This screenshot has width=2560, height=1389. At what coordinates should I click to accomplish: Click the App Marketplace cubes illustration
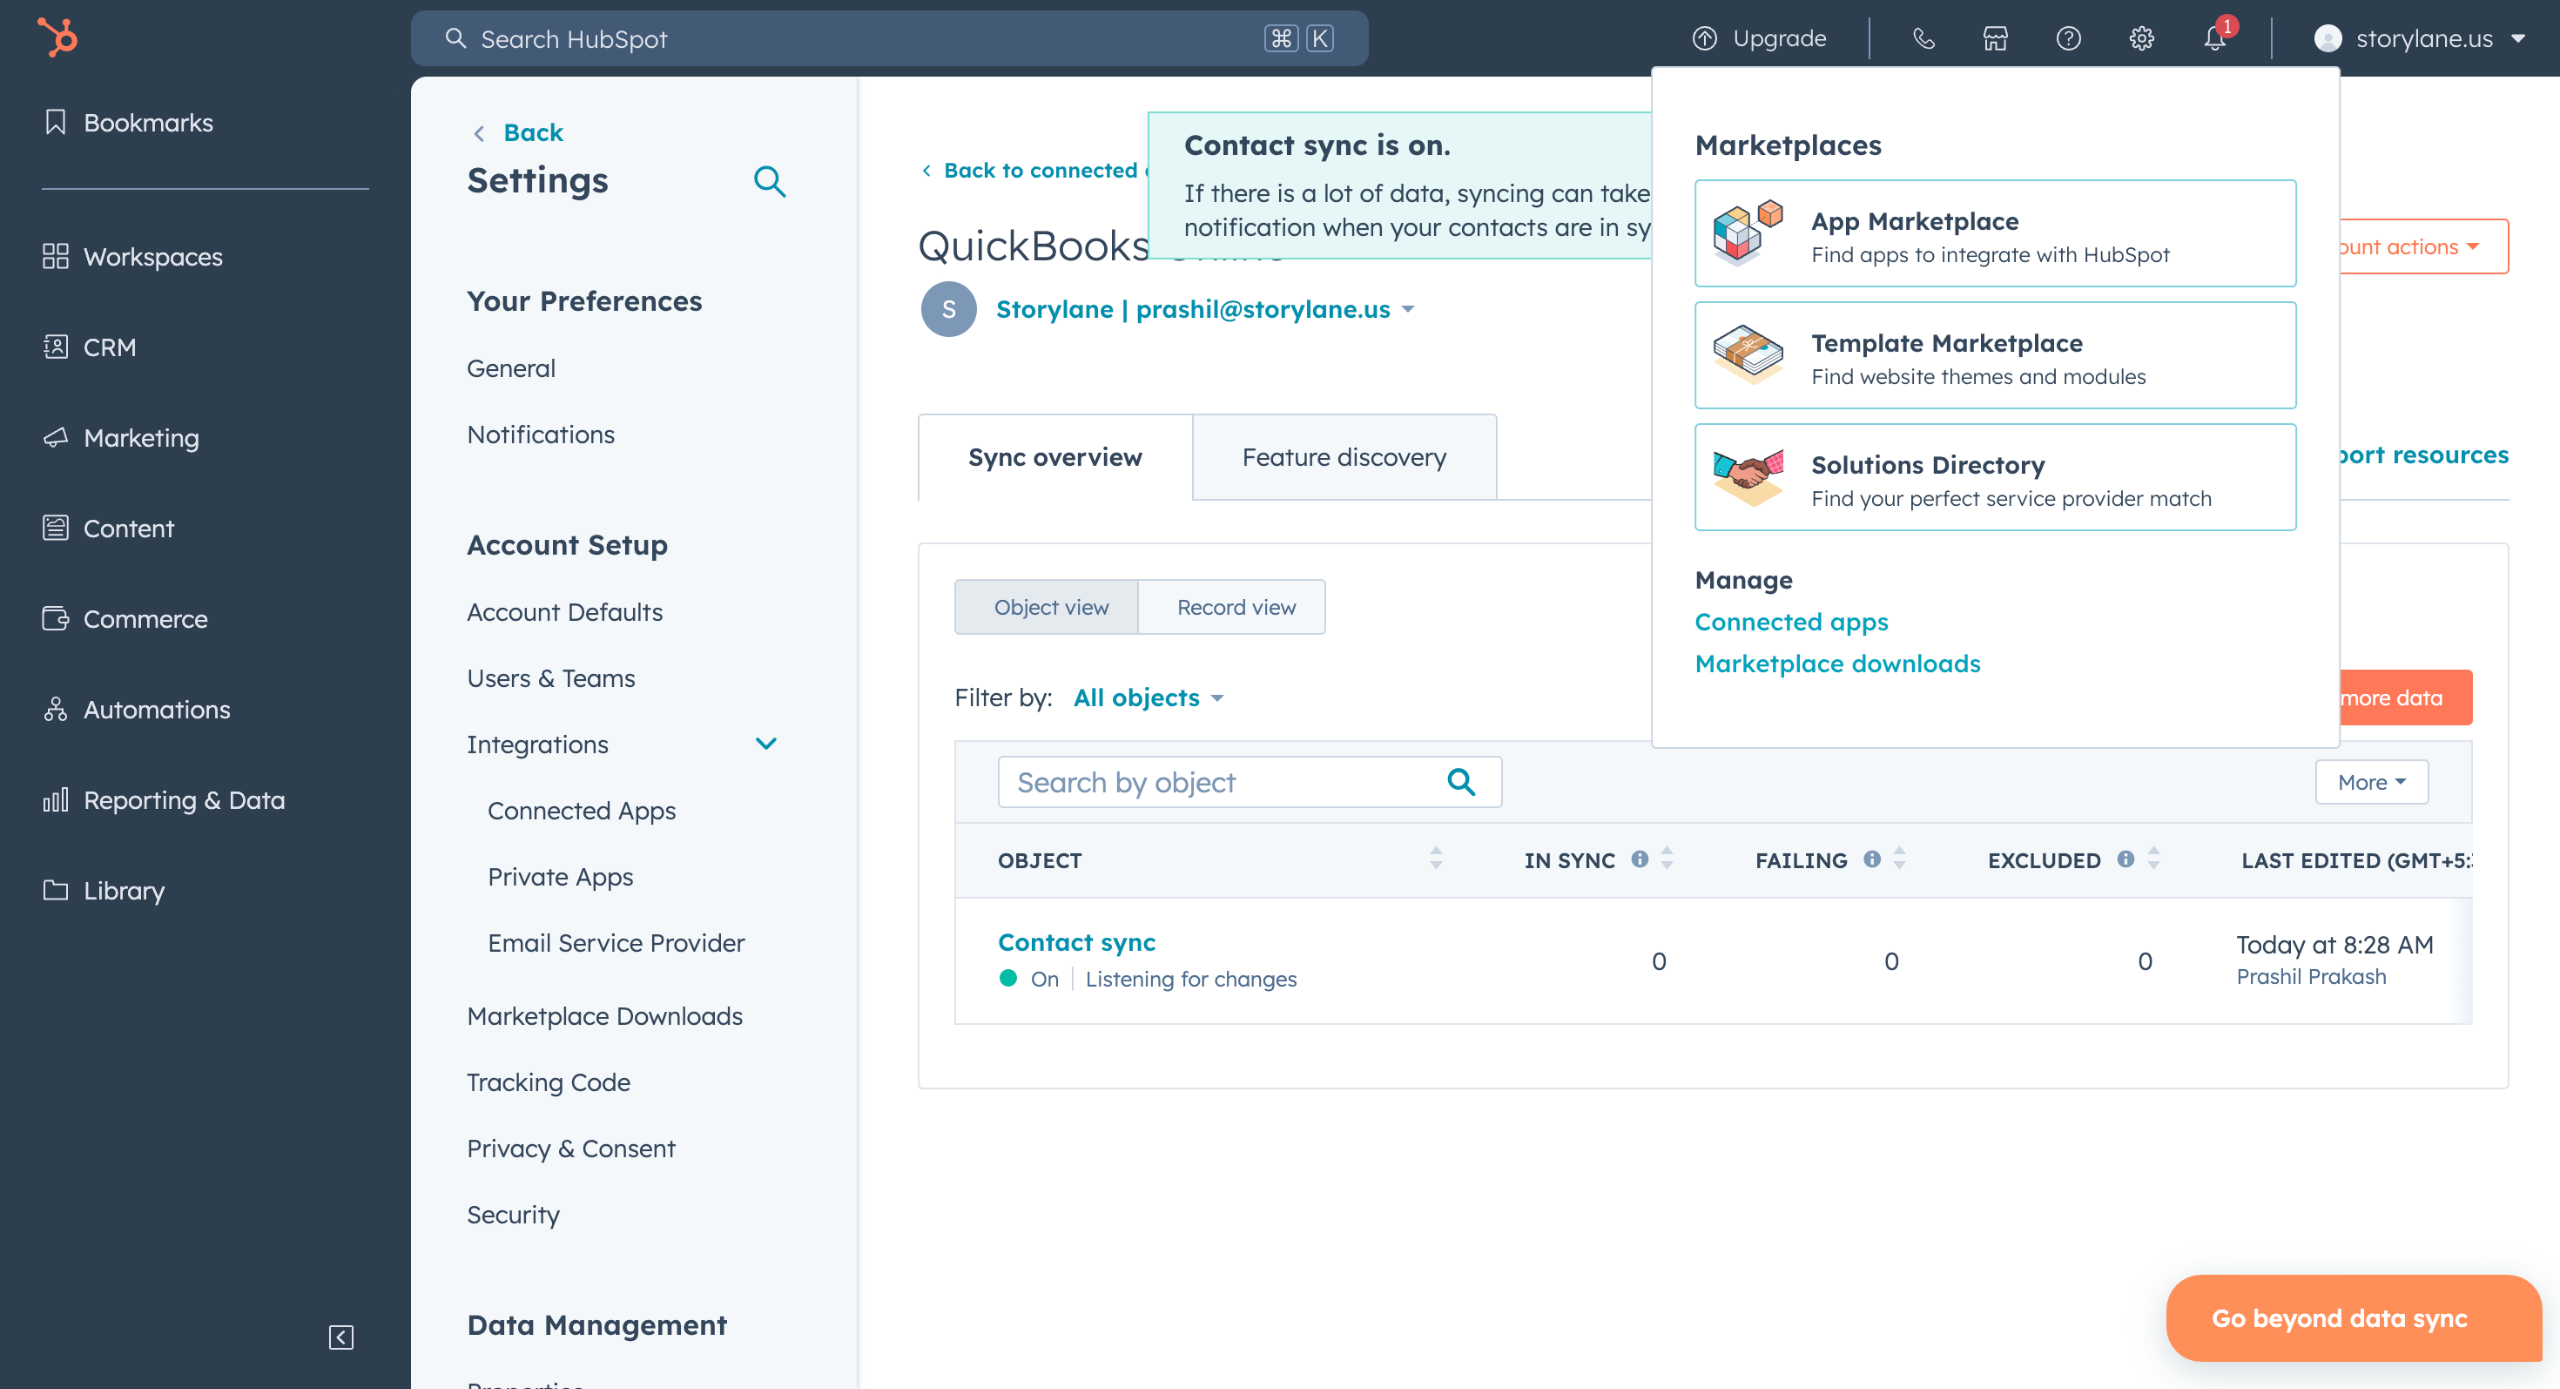1747,232
